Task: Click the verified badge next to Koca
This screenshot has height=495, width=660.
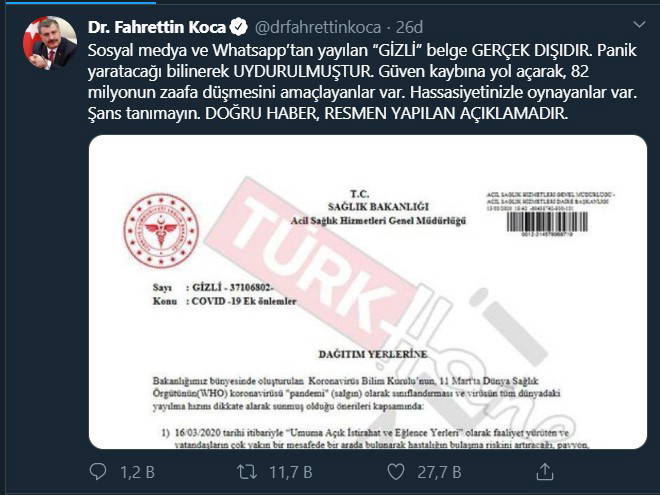Action: tap(239, 27)
